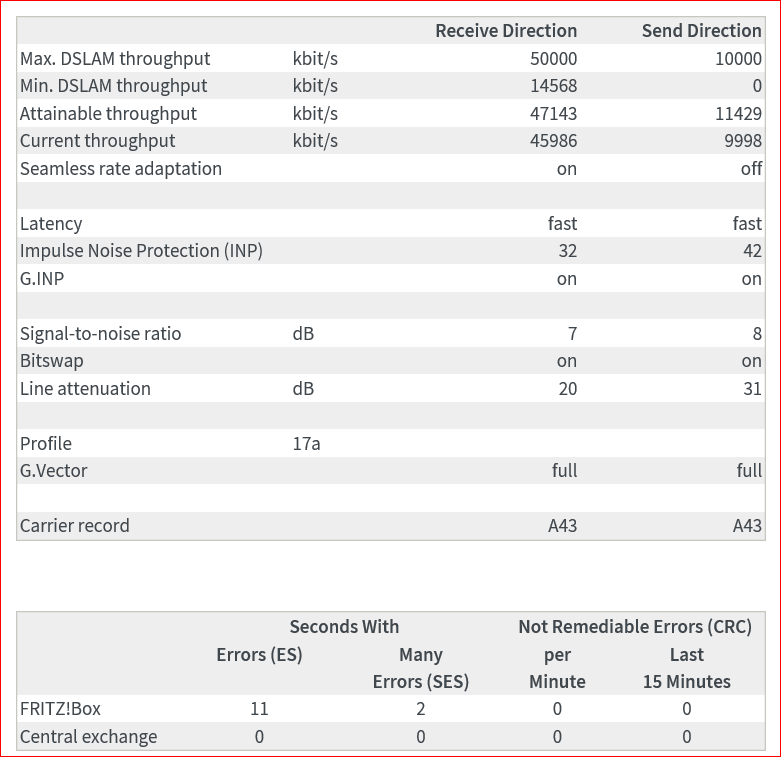Select the Seamless rate adaptation label
The height and width of the screenshot is (757, 781).
click(121, 169)
